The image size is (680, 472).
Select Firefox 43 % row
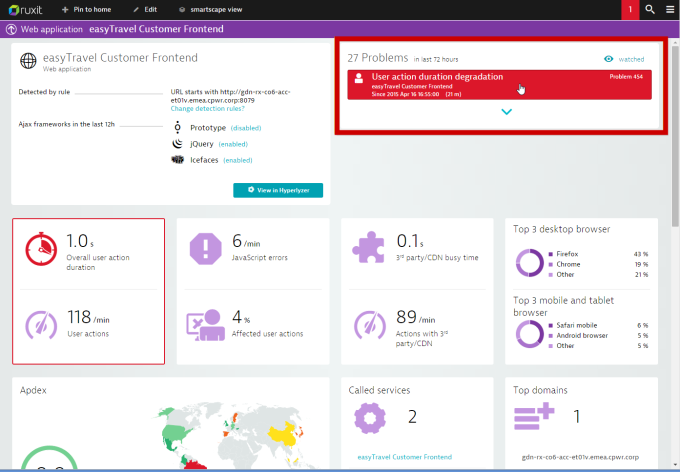click(x=598, y=254)
